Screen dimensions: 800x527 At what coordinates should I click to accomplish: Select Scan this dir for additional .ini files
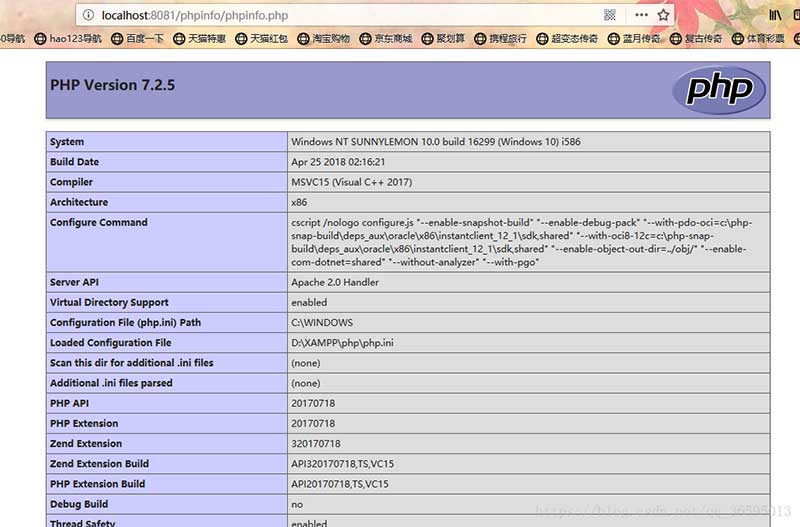click(x=132, y=363)
